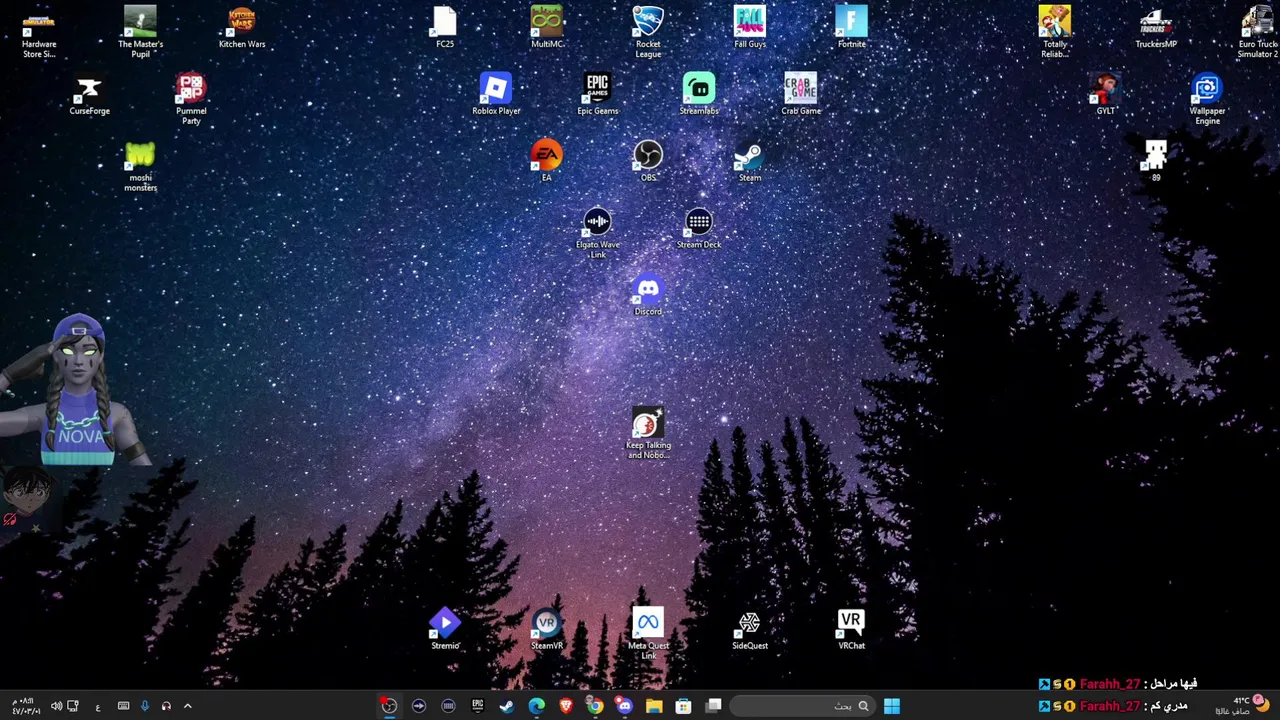Switch to Steam in the taskbar
Viewport: 1280px width, 720px height.
click(507, 706)
